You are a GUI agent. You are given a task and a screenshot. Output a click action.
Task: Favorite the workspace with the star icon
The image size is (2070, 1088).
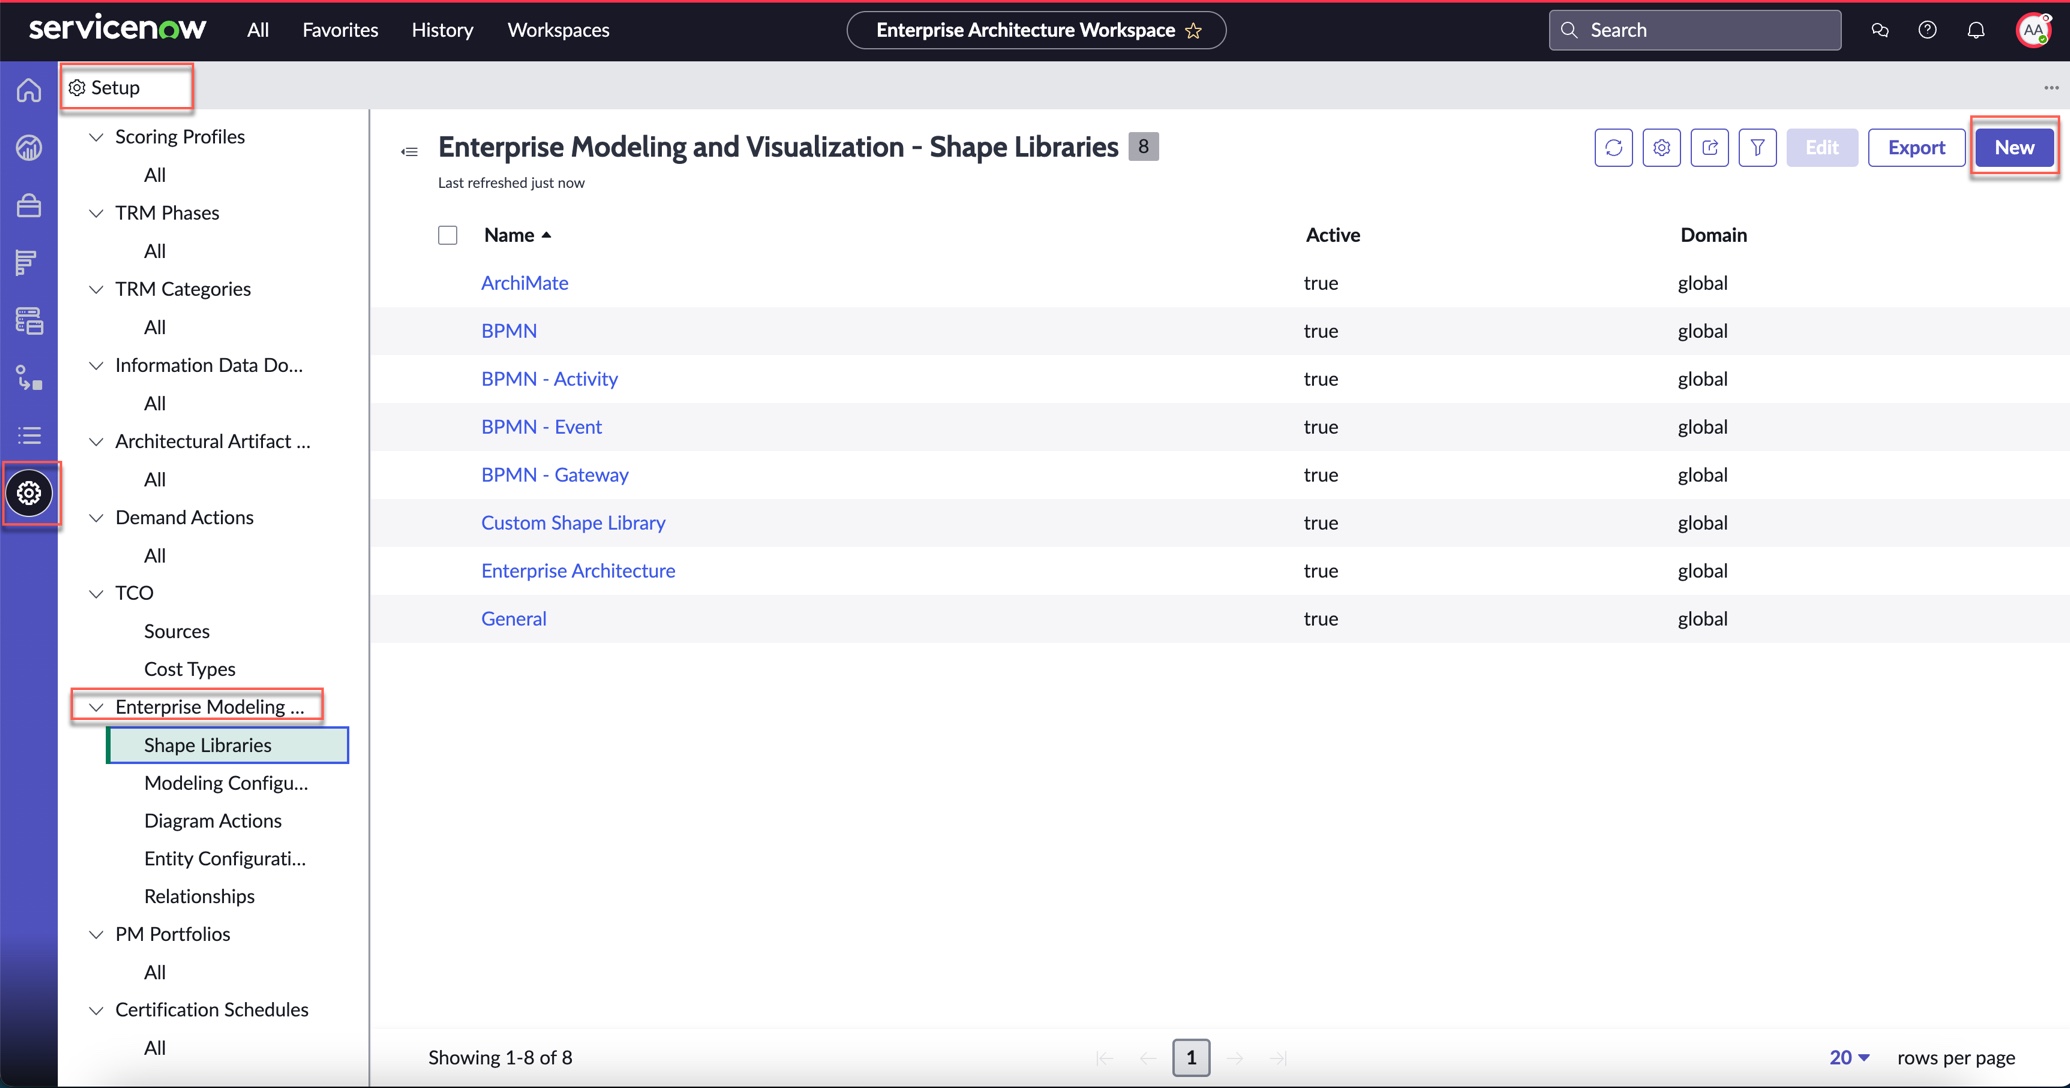click(x=1194, y=31)
